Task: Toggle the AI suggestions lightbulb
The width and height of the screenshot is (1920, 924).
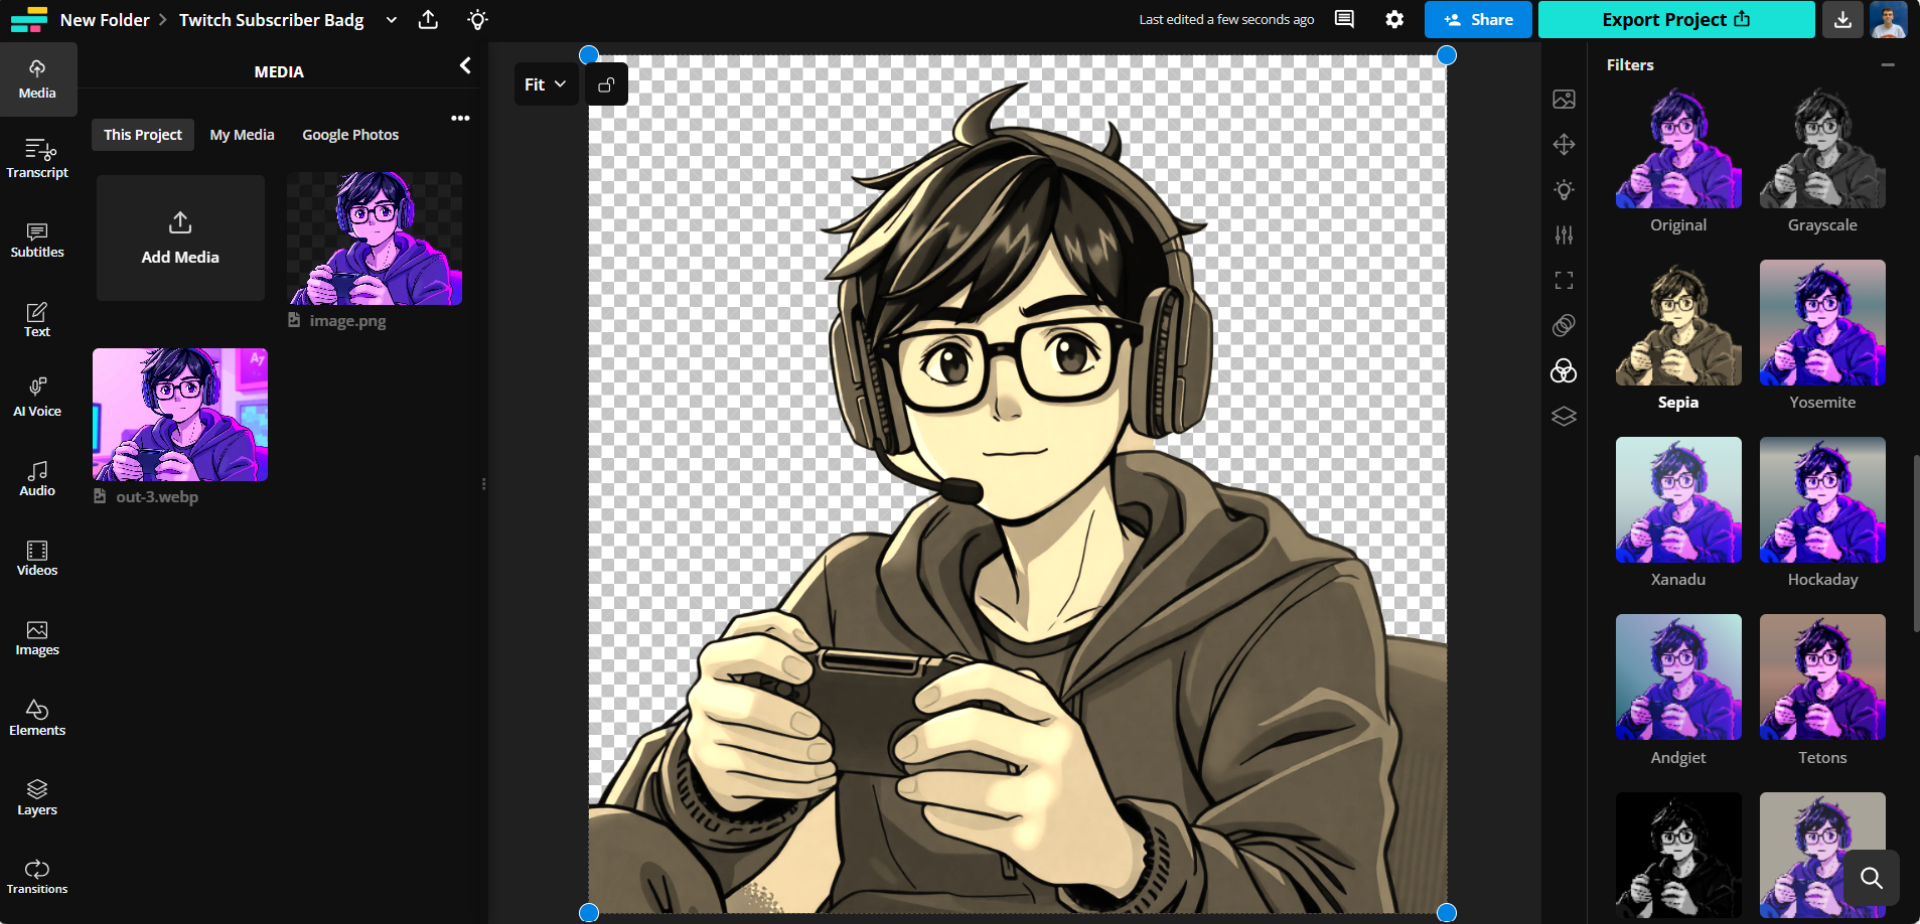Action: click(x=477, y=20)
